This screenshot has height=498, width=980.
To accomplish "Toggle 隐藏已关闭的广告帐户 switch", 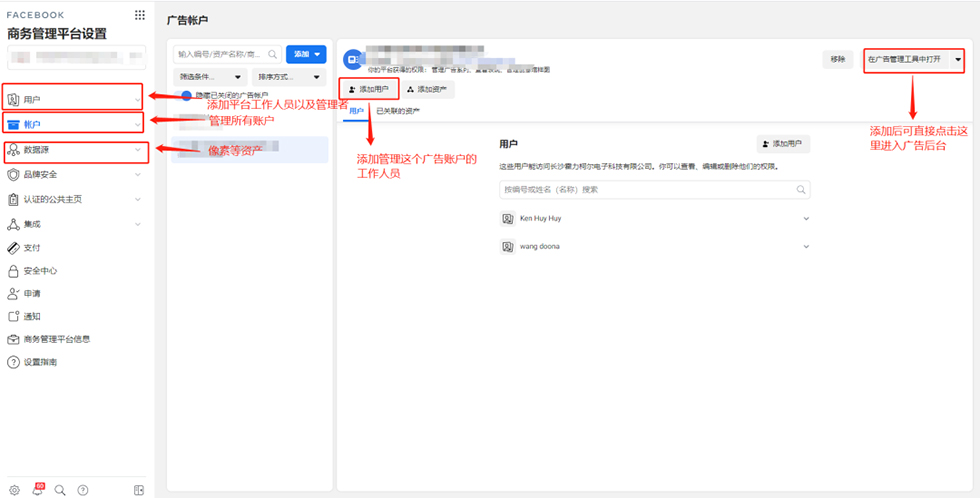I will click(x=186, y=95).
